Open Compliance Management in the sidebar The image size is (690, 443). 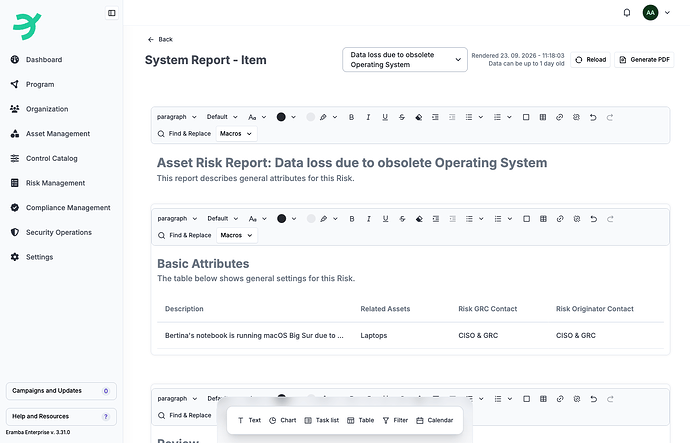68,208
